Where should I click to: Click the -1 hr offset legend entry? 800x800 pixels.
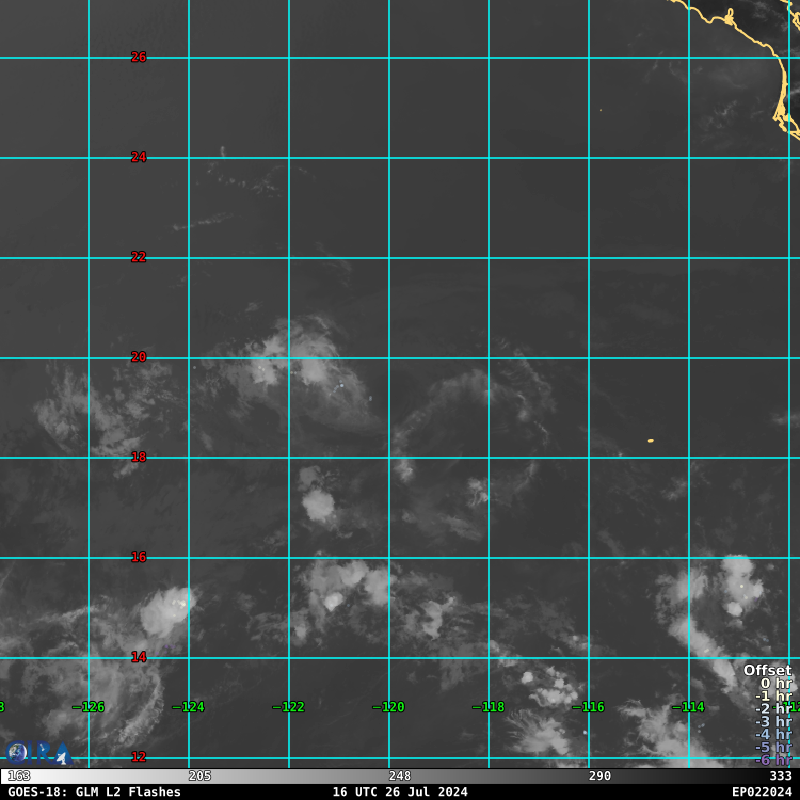pos(773,696)
